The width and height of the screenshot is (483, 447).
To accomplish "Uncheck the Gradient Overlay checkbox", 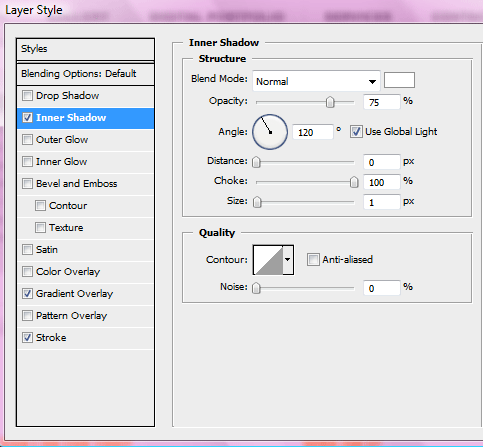I will [x=27, y=294].
